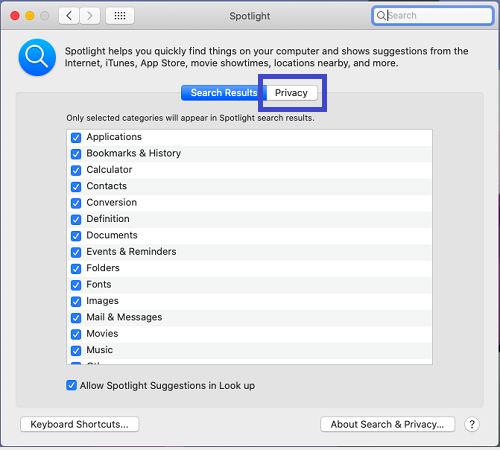This screenshot has width=500, height=450.
Task: Select the Applications label text
Action: pos(114,137)
